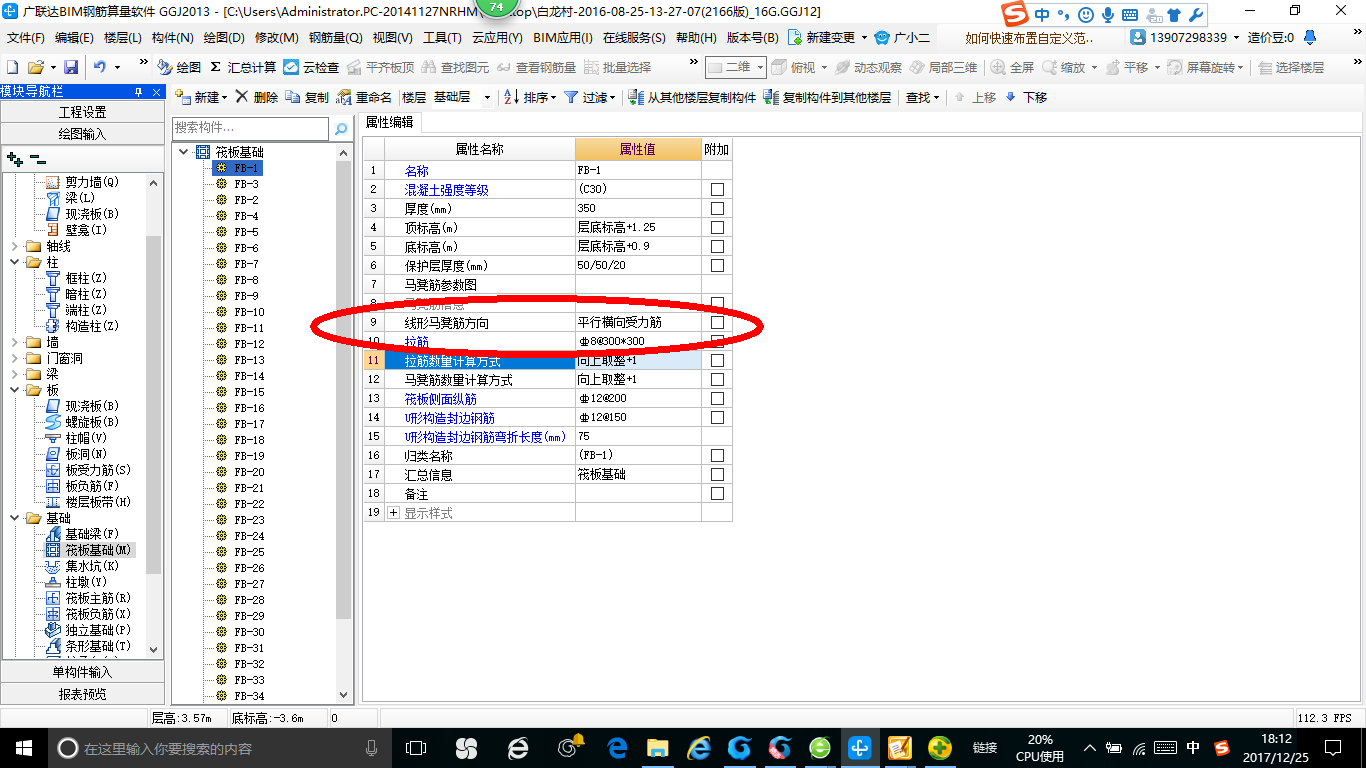
Task: Open the 构件(N) menu
Action: tap(172, 38)
